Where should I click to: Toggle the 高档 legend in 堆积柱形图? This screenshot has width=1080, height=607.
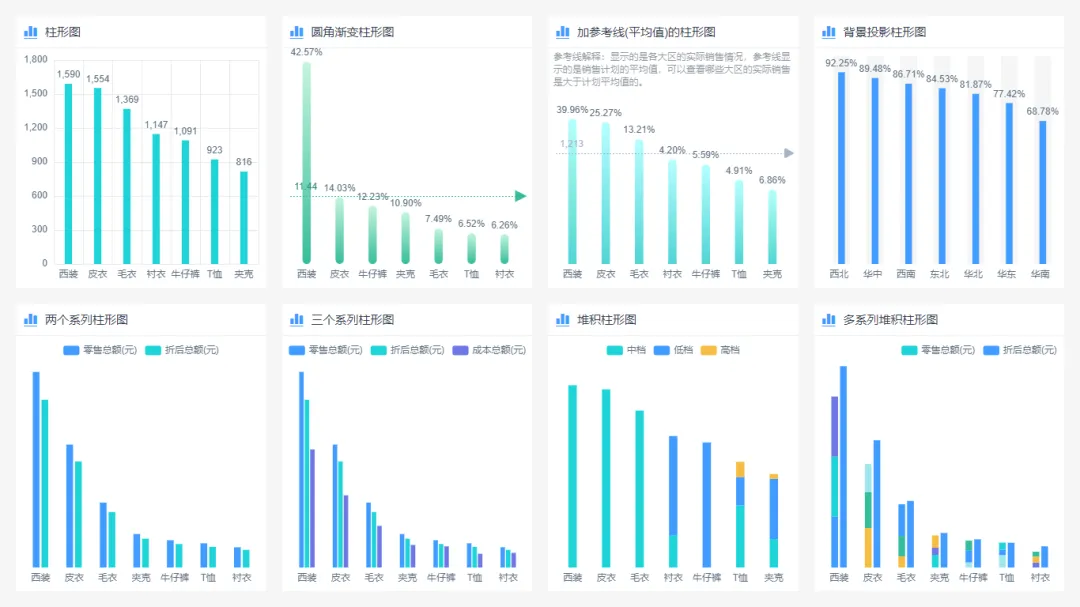[720, 350]
